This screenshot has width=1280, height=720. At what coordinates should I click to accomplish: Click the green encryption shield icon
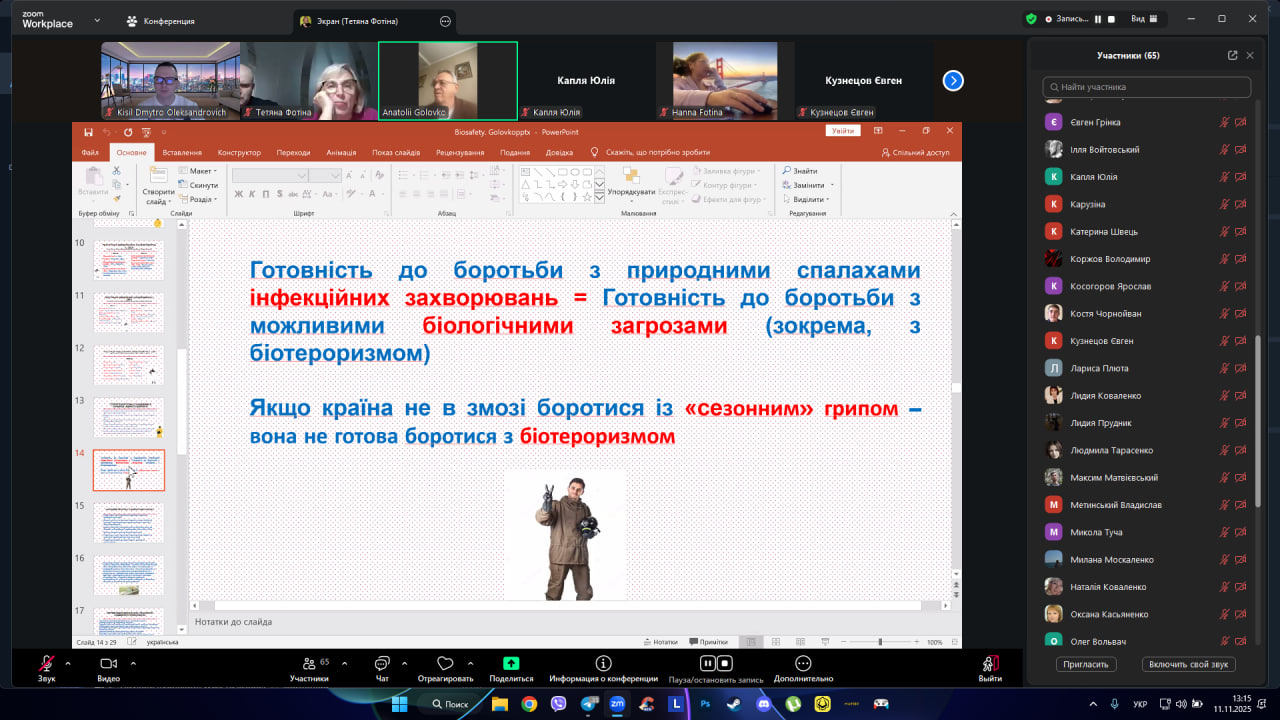coord(1031,19)
